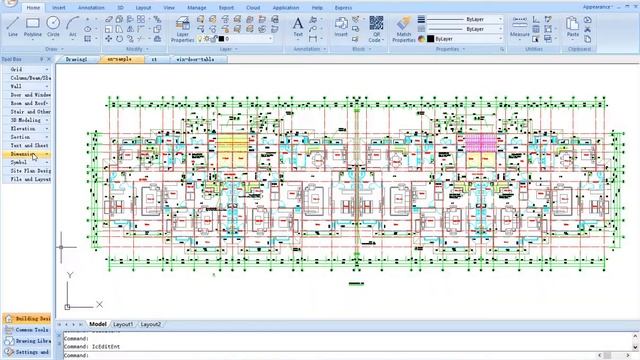The width and height of the screenshot is (640, 360).
Task: Open the Elevation tool box category
Action: tap(27, 129)
